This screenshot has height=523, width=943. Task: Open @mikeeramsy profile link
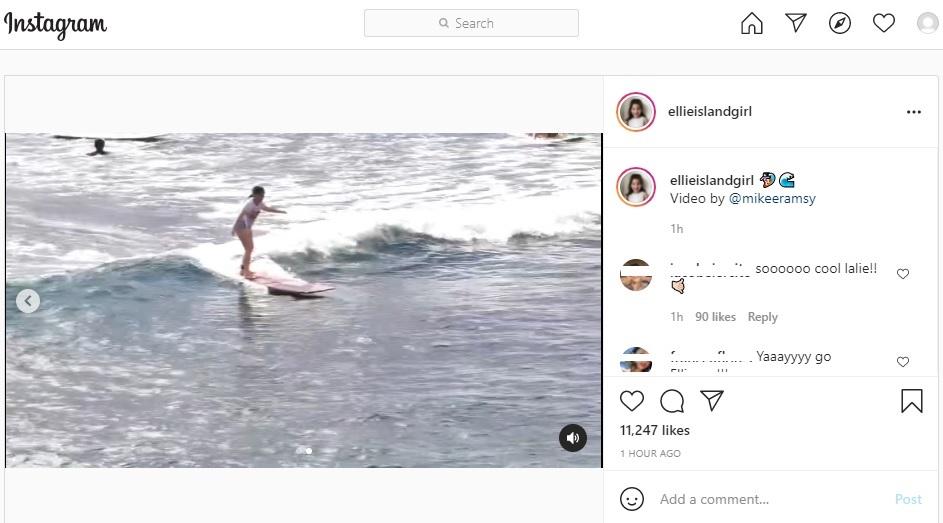pyautogui.click(x=772, y=199)
